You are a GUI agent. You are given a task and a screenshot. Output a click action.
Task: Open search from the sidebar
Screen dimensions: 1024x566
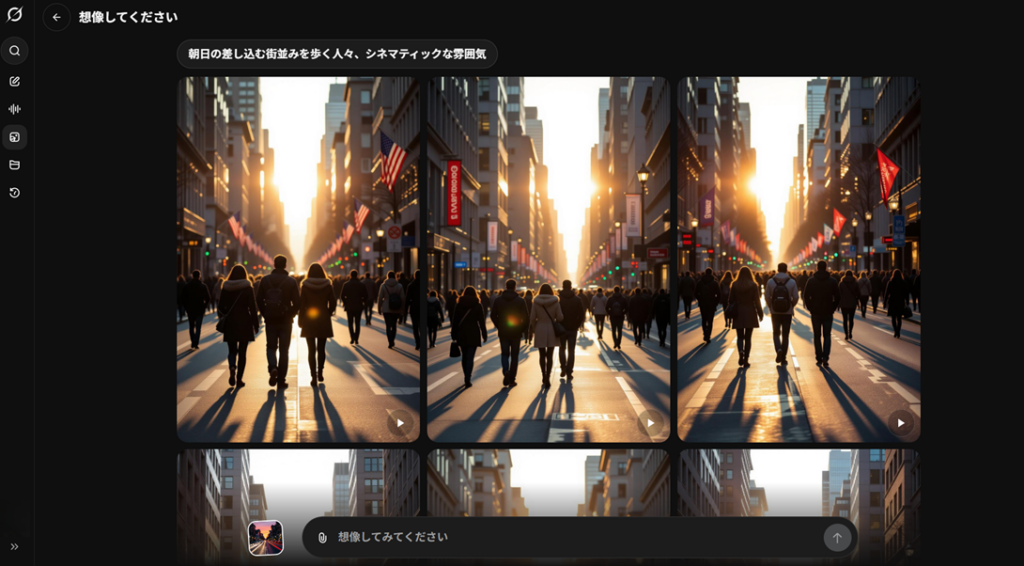tap(14, 51)
